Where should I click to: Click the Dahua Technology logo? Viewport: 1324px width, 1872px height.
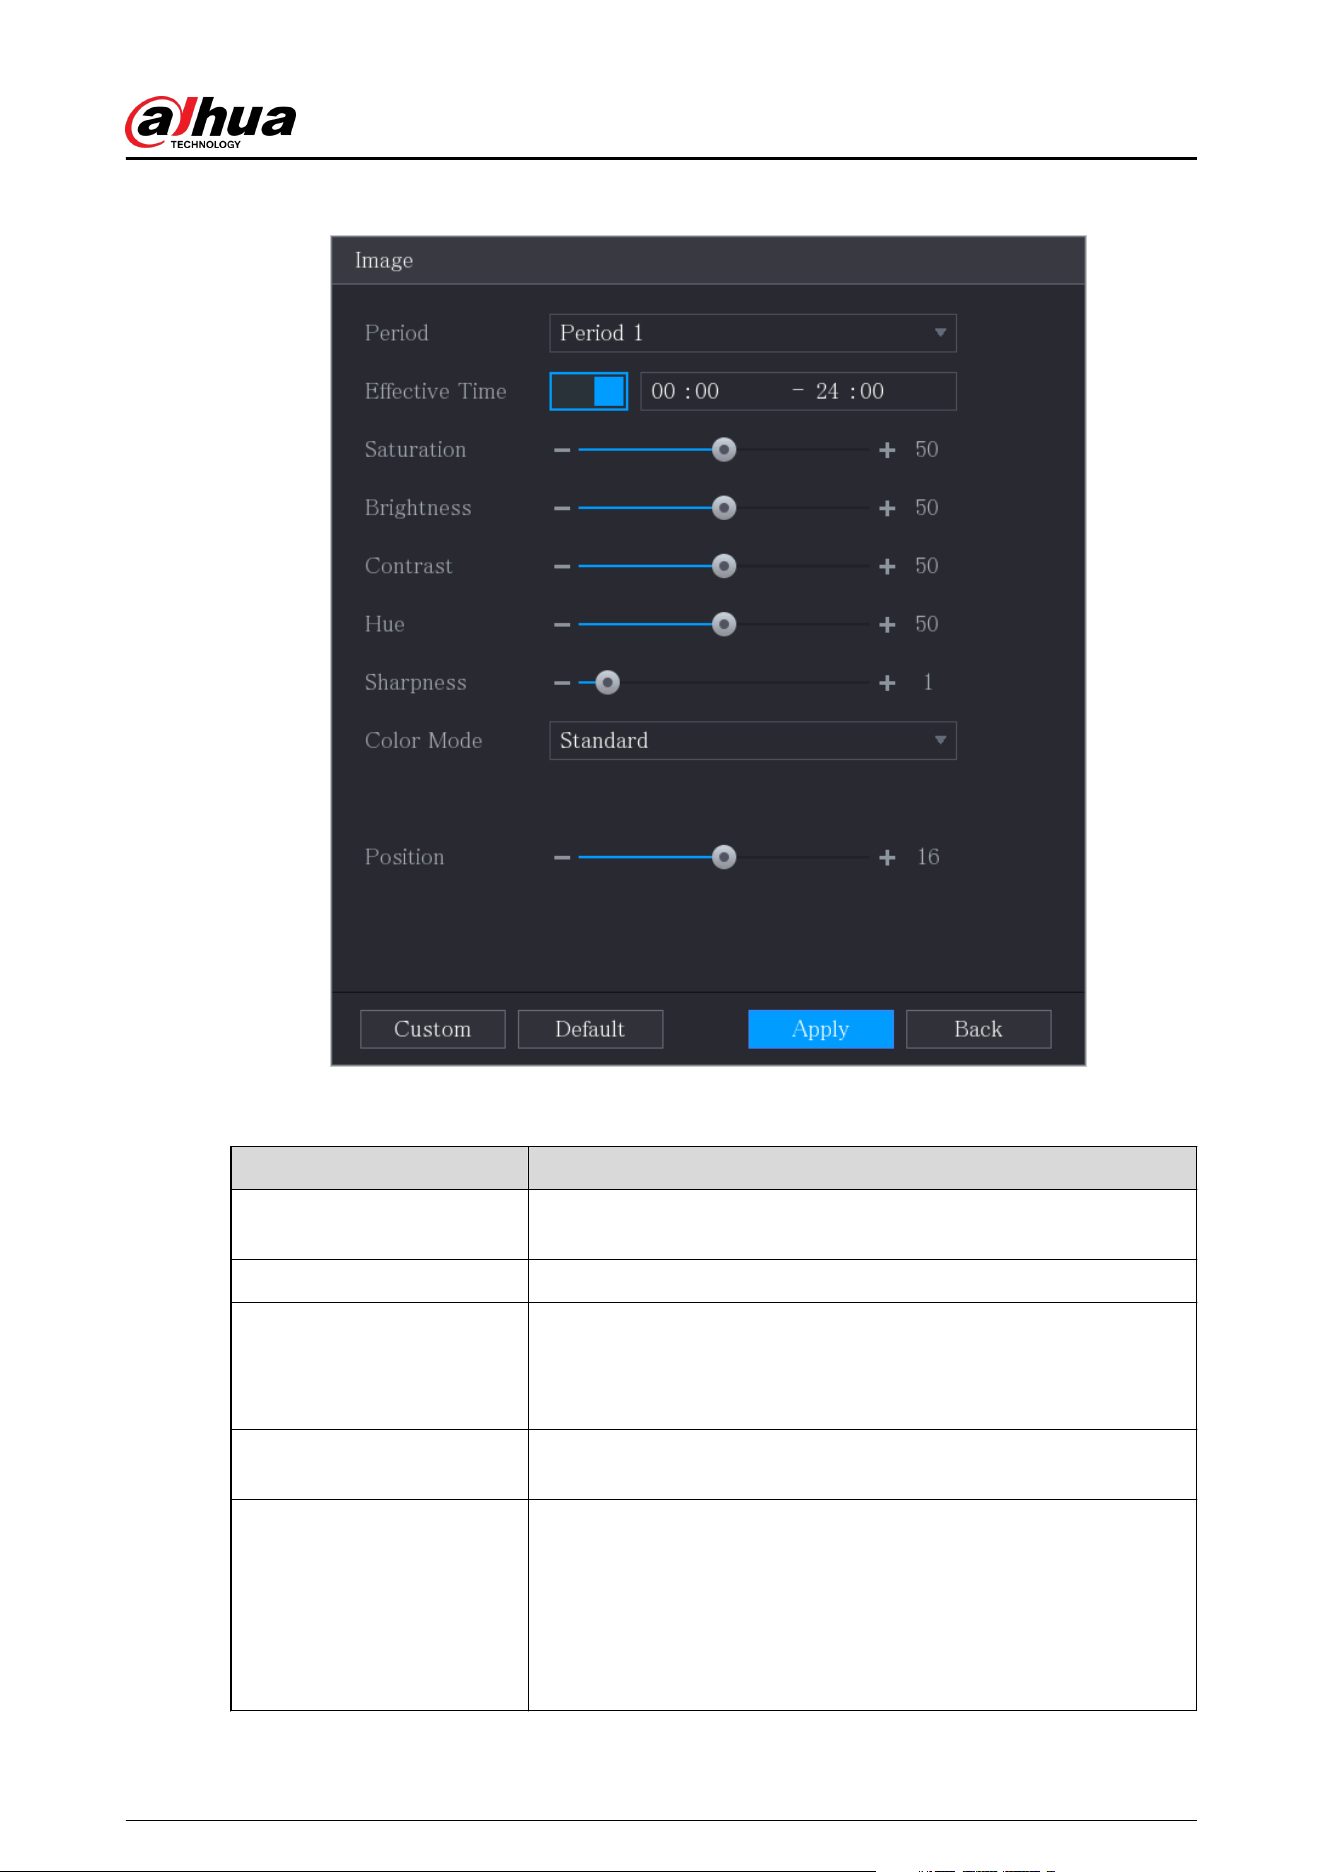(x=210, y=122)
